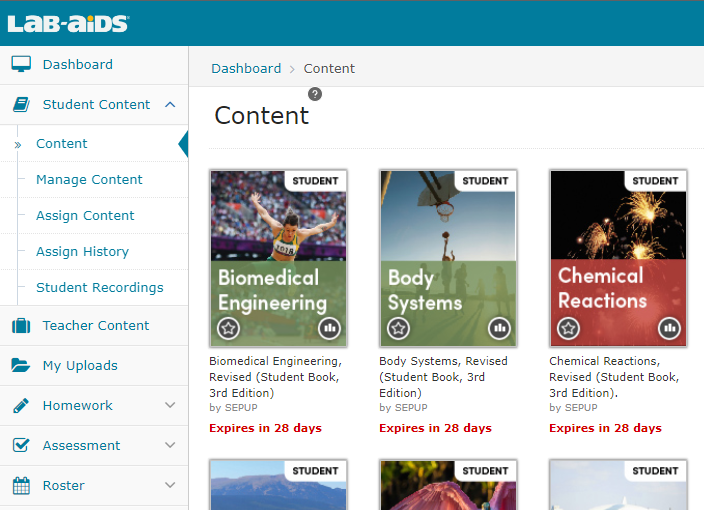Expand the Assessment menu chevron
Viewport: 704px width, 510px height.
coord(170,446)
